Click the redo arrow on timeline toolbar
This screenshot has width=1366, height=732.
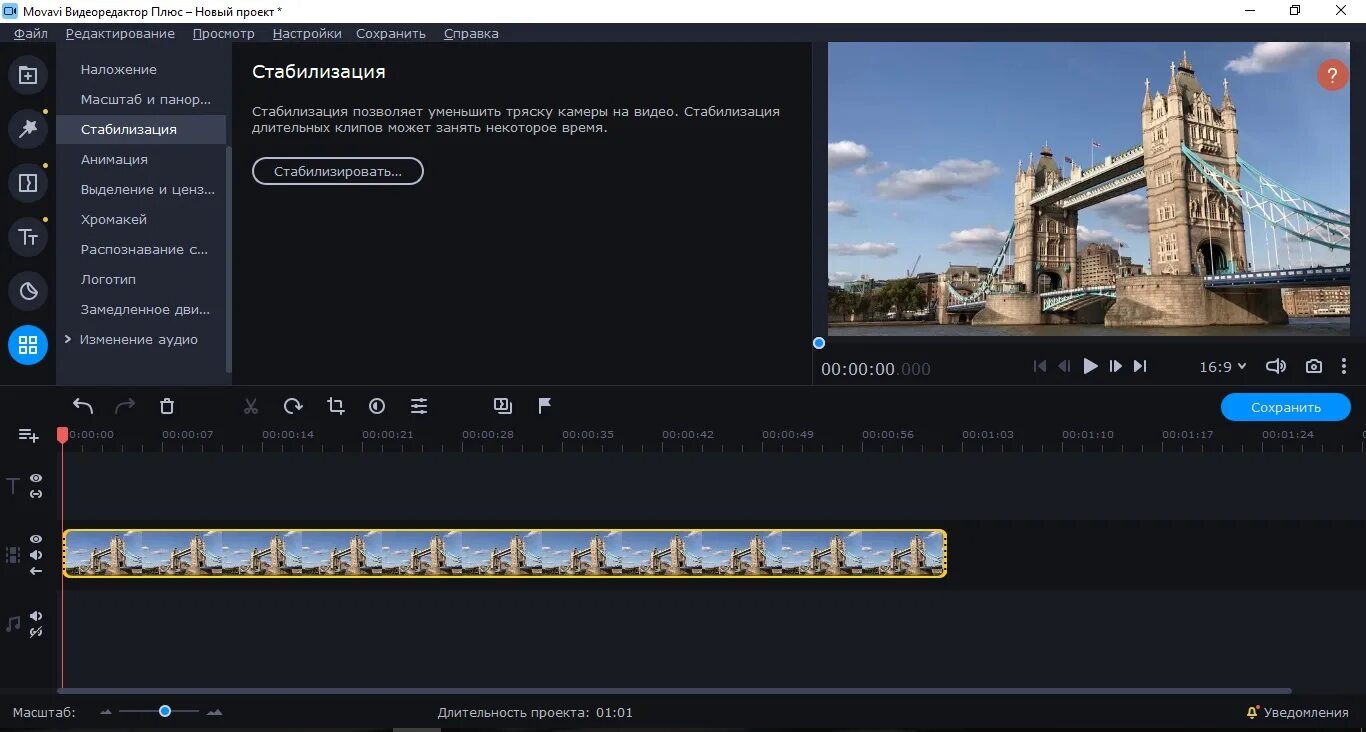tap(125, 406)
